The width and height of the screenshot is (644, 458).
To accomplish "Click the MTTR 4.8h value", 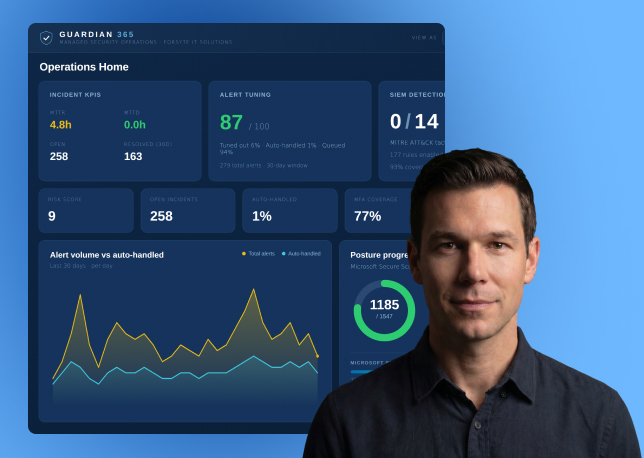I will 60,125.
